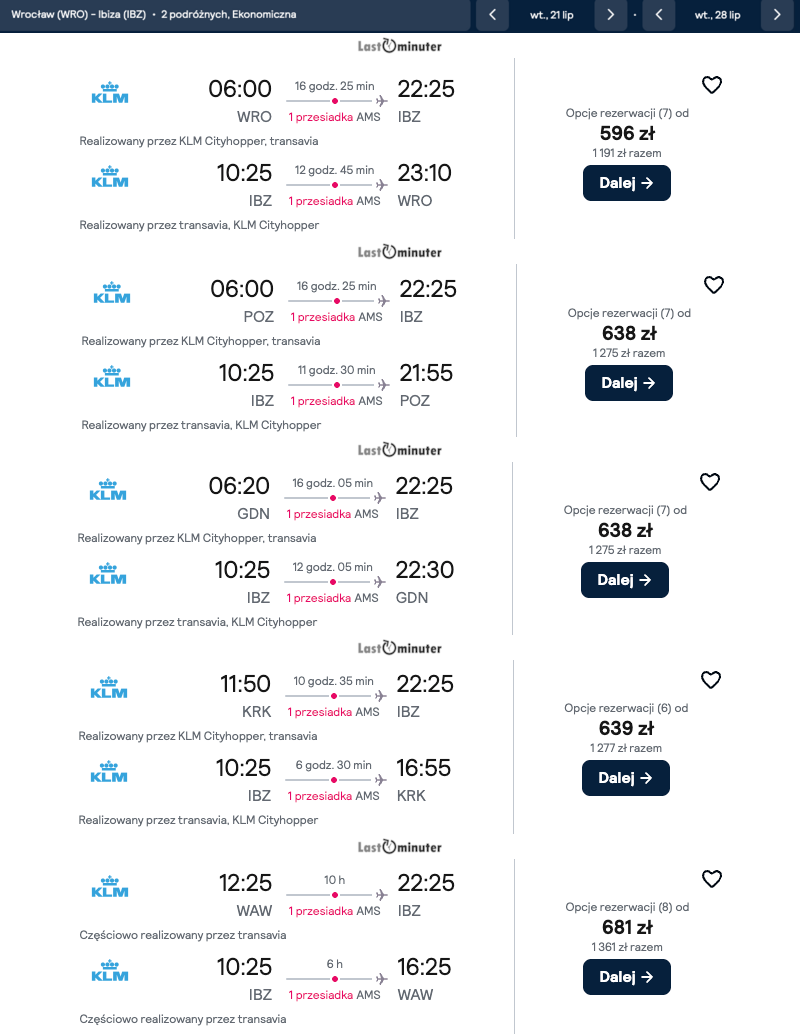Go to next return date after 28 lip

pyautogui.click(x=777, y=15)
